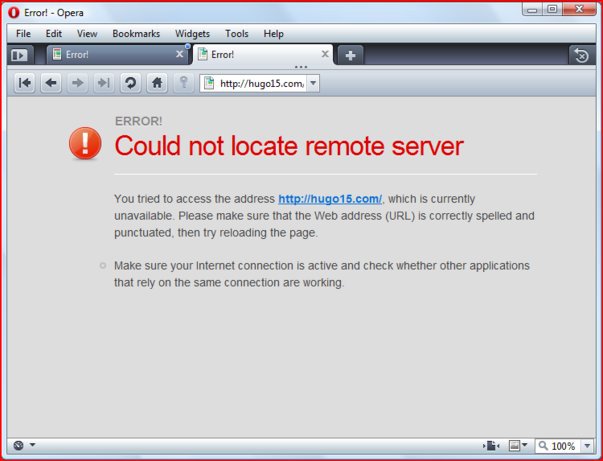Click the Rewind navigation button

(25, 83)
